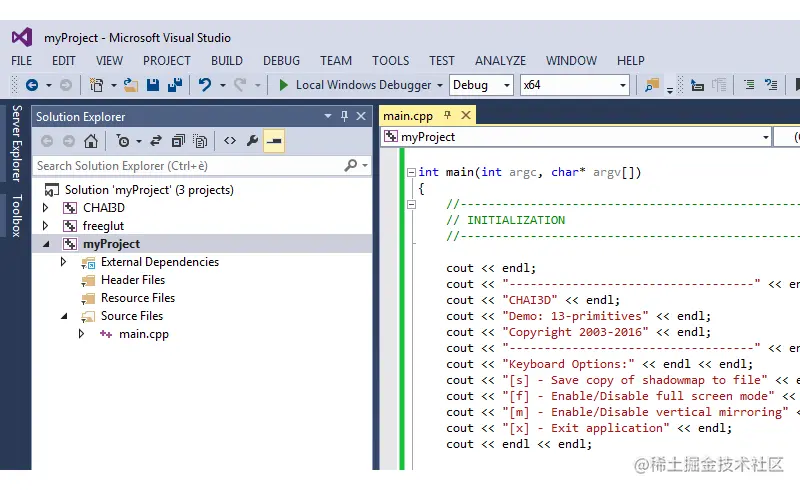The width and height of the screenshot is (800, 490).
Task: Click the Pending Changes Filter clock icon
Action: pyautogui.click(x=123, y=141)
